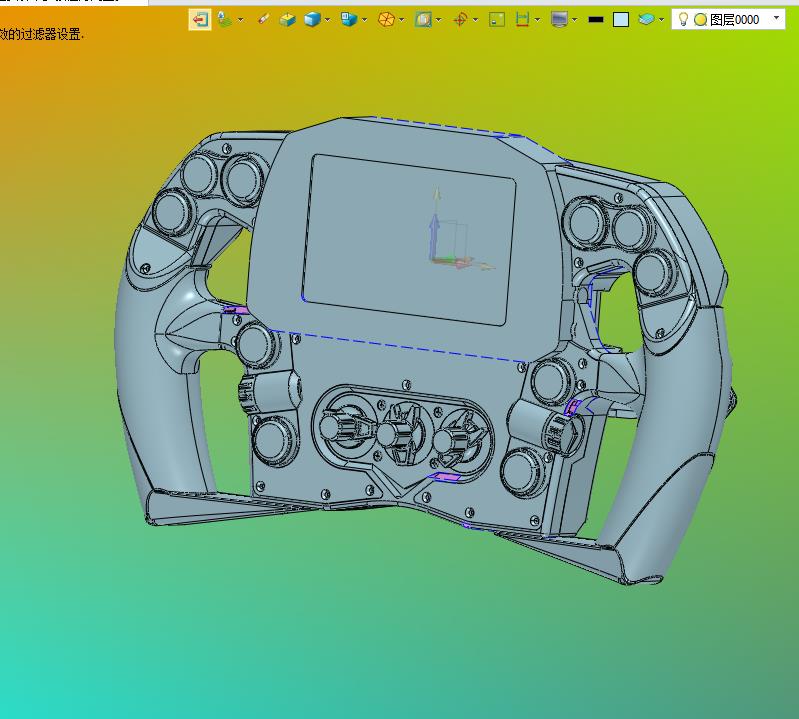Click the yellow-topped box icon
Viewport: 799px width, 719px height.
coord(288,19)
